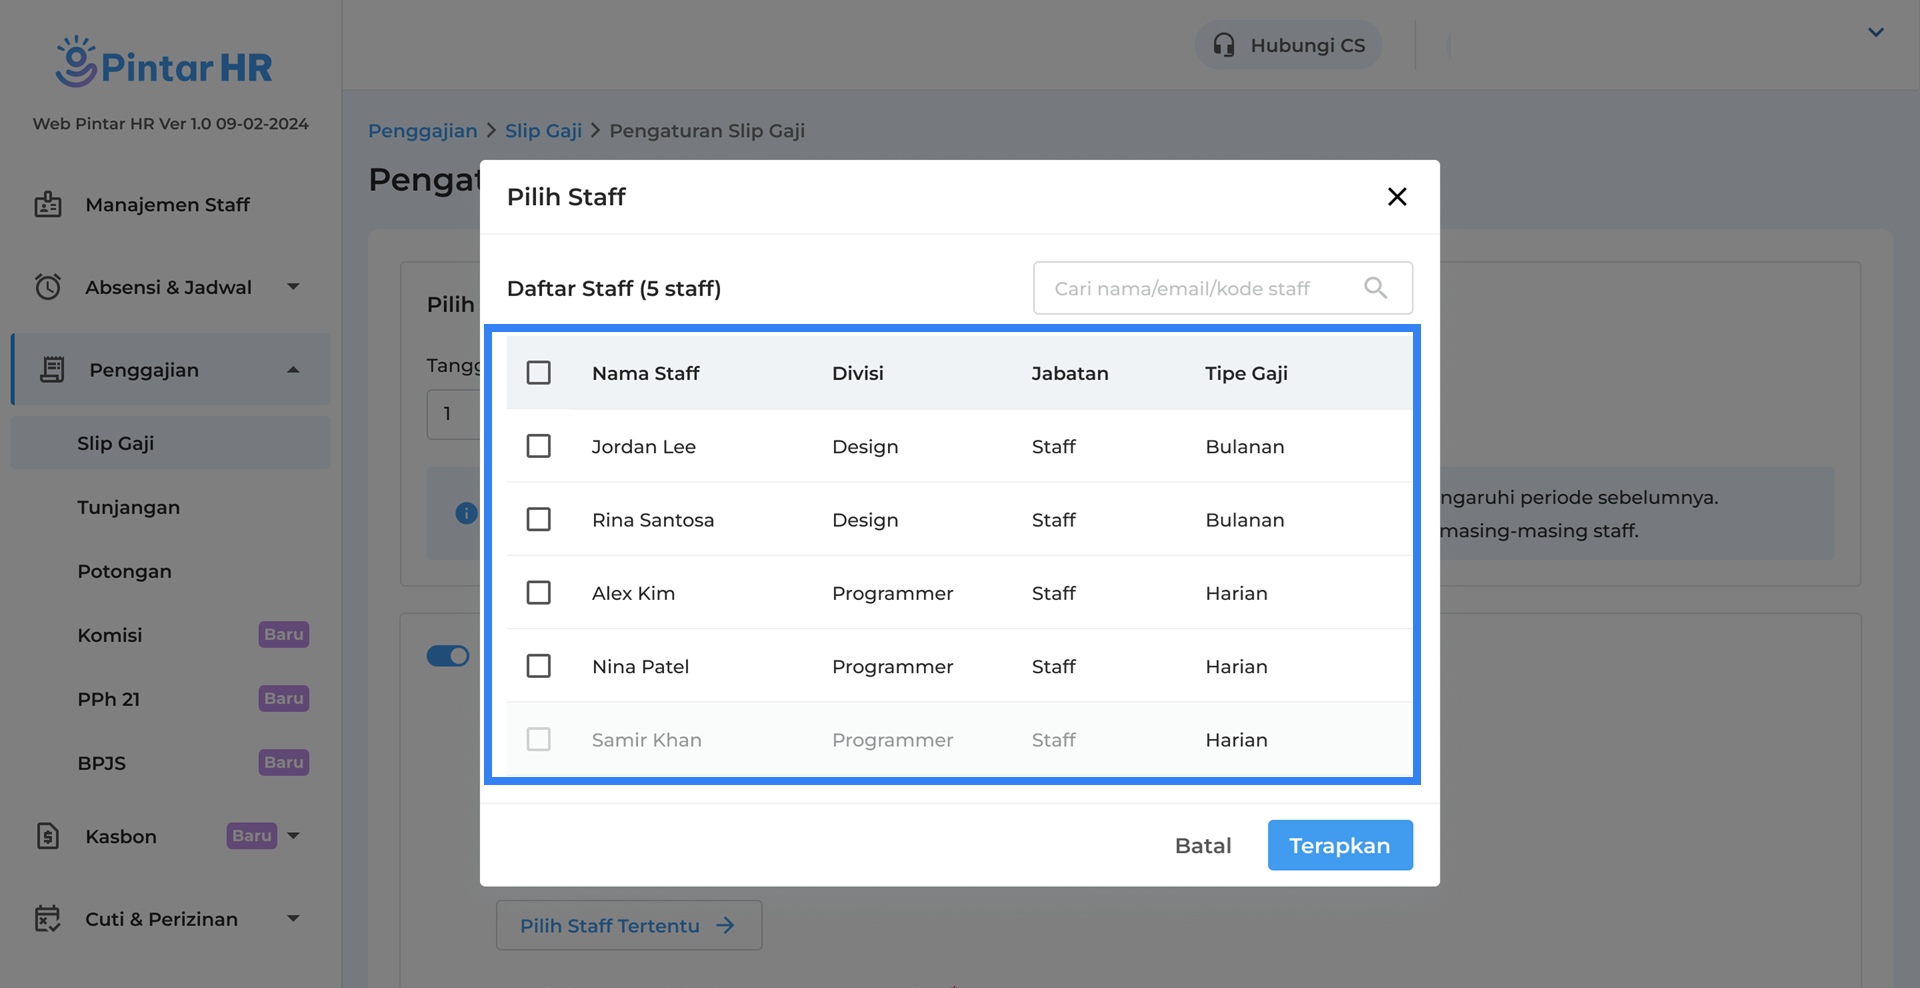The width and height of the screenshot is (1920, 988).
Task: Click the Cuti & Perizinan calendar icon
Action: pyautogui.click(x=48, y=919)
